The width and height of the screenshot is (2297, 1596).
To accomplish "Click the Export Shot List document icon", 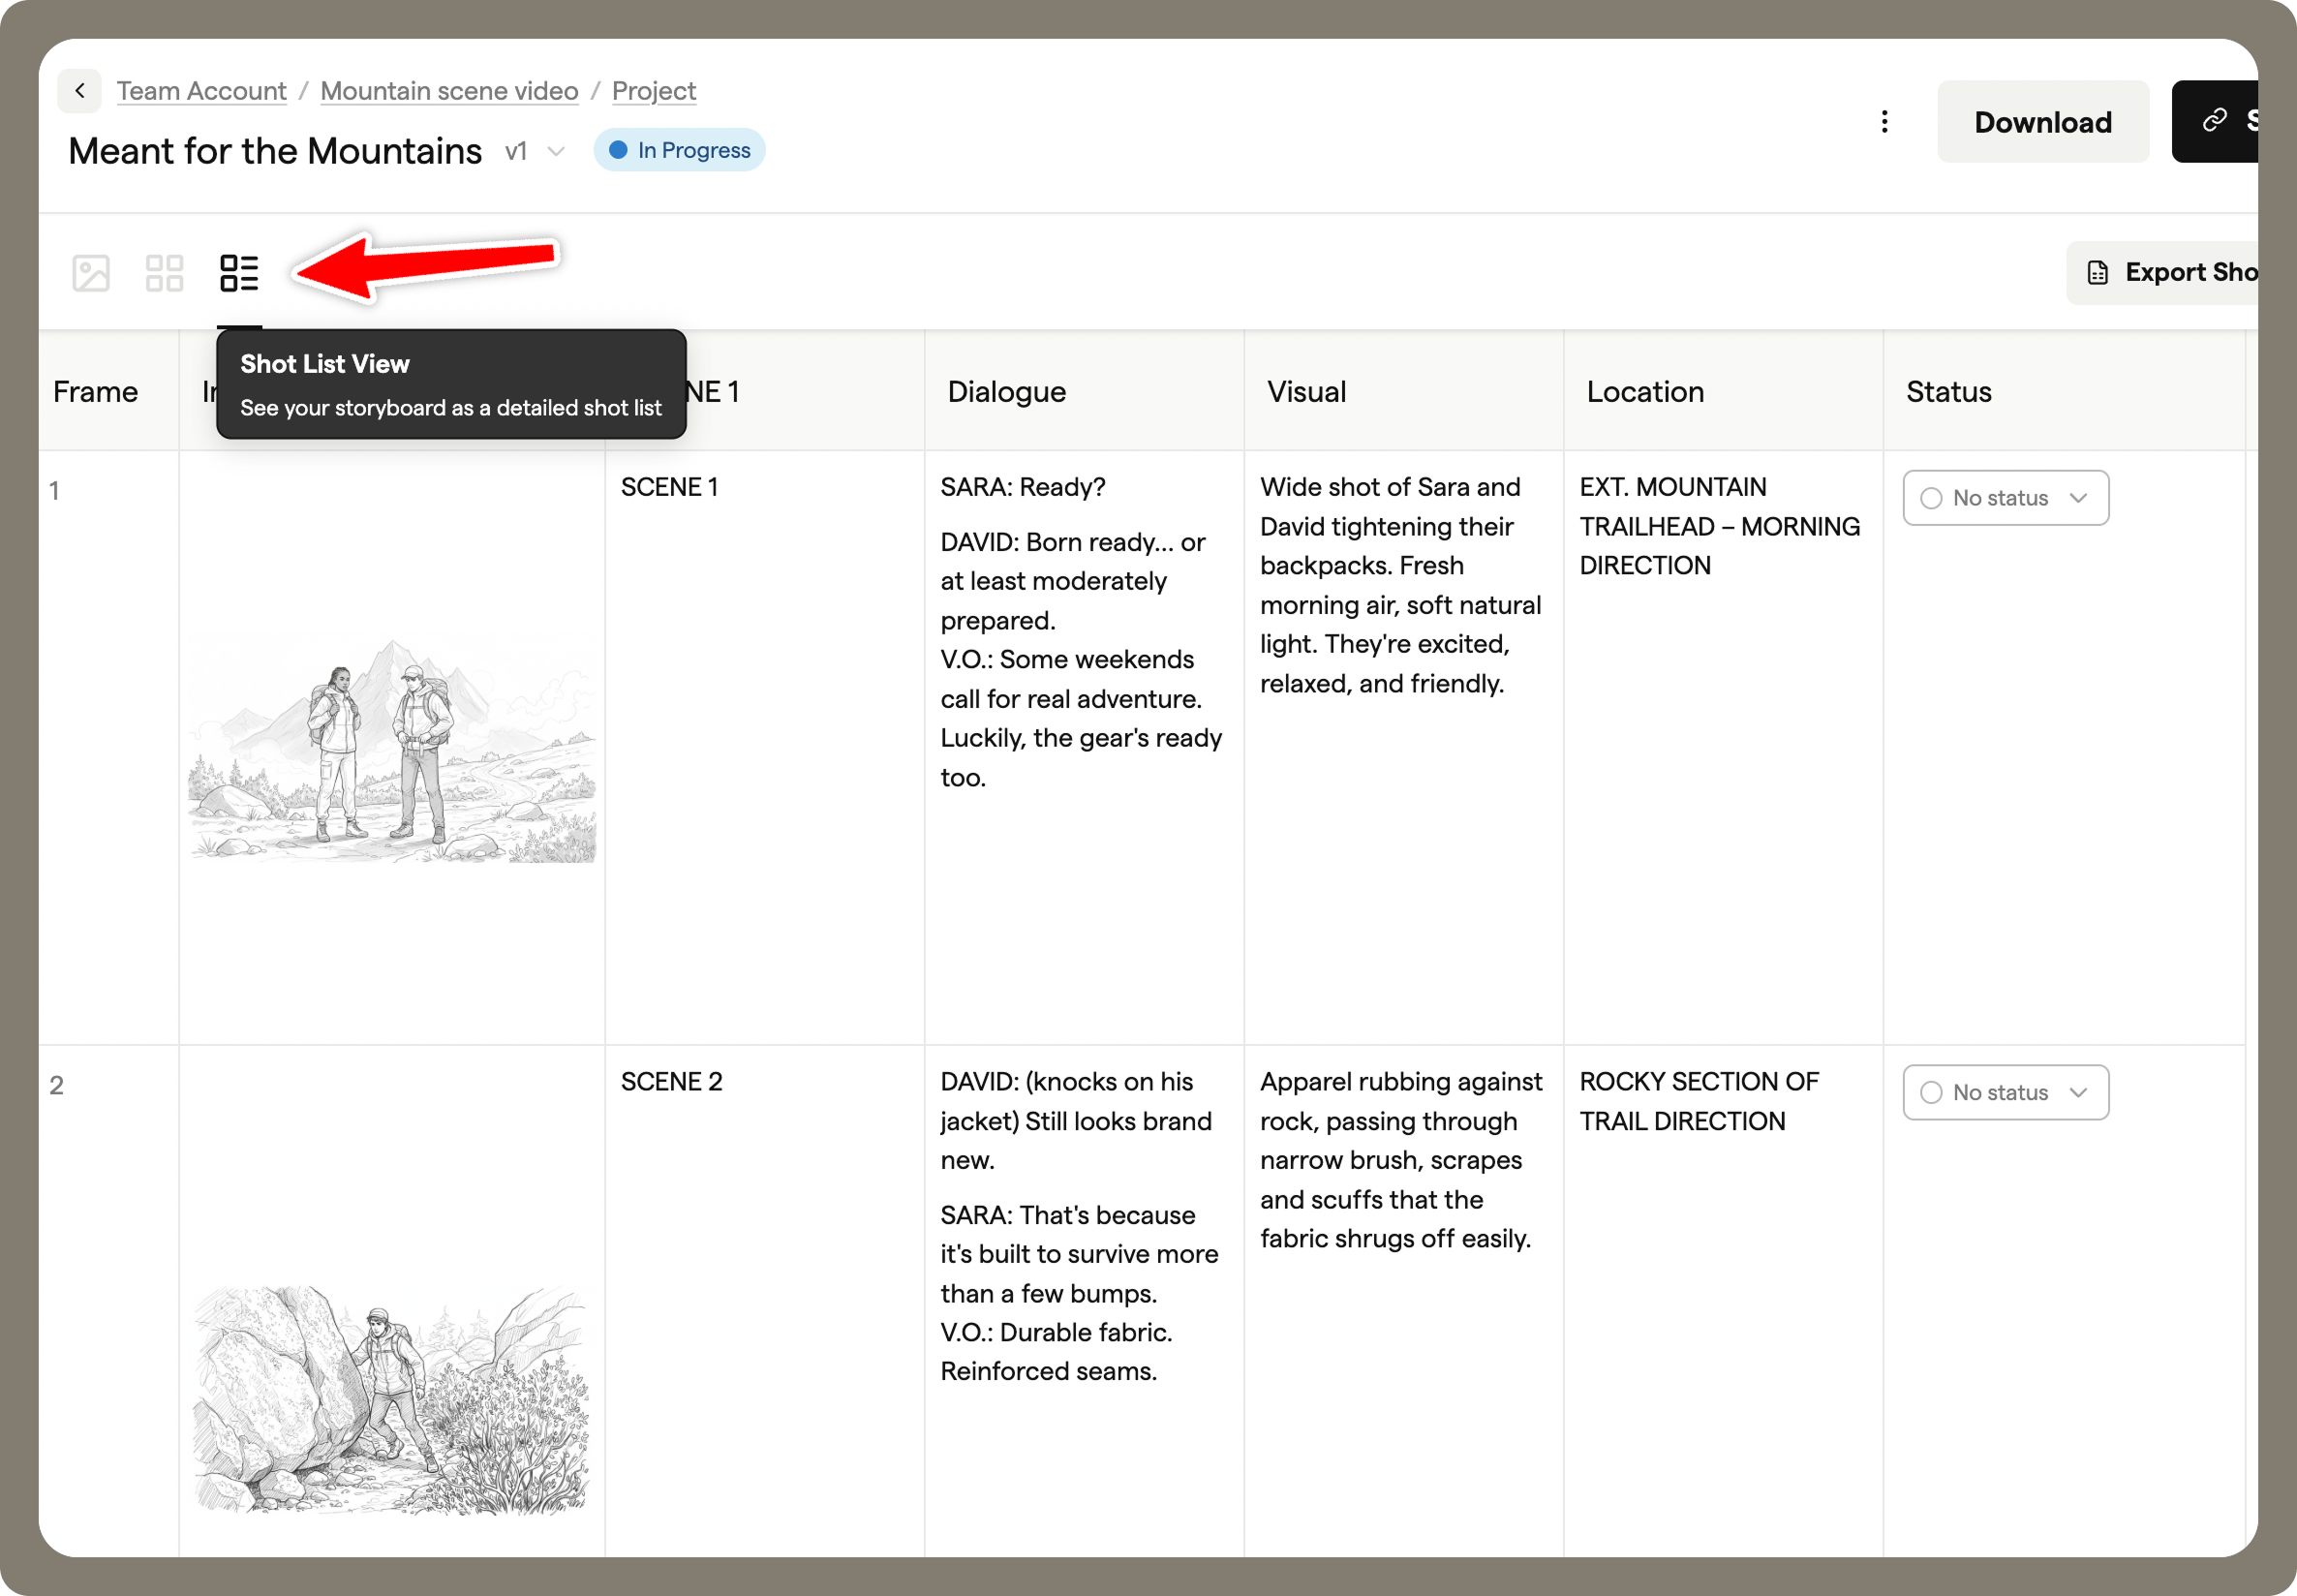I will pos(2098,273).
